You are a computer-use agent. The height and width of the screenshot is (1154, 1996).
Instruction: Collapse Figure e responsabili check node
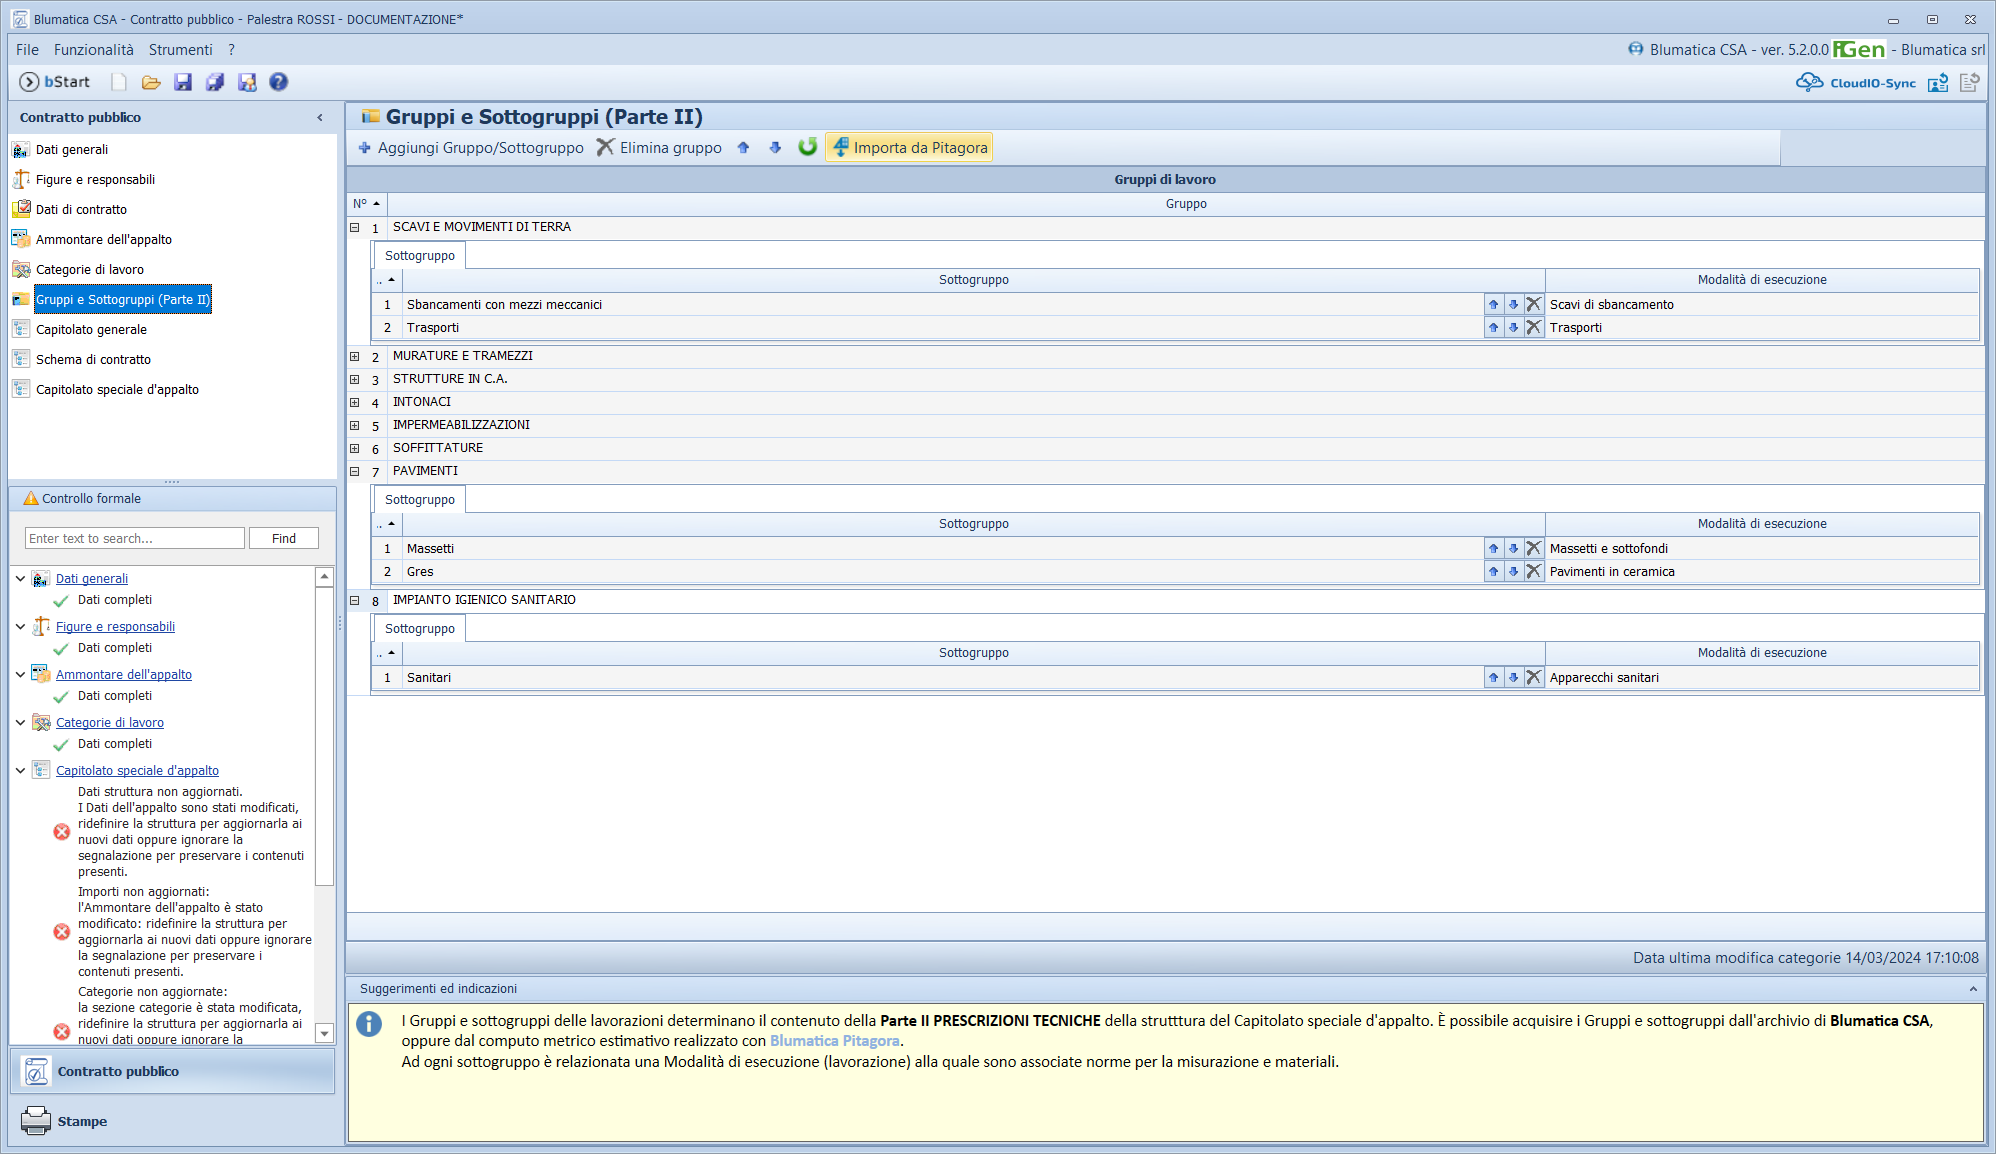(x=20, y=627)
